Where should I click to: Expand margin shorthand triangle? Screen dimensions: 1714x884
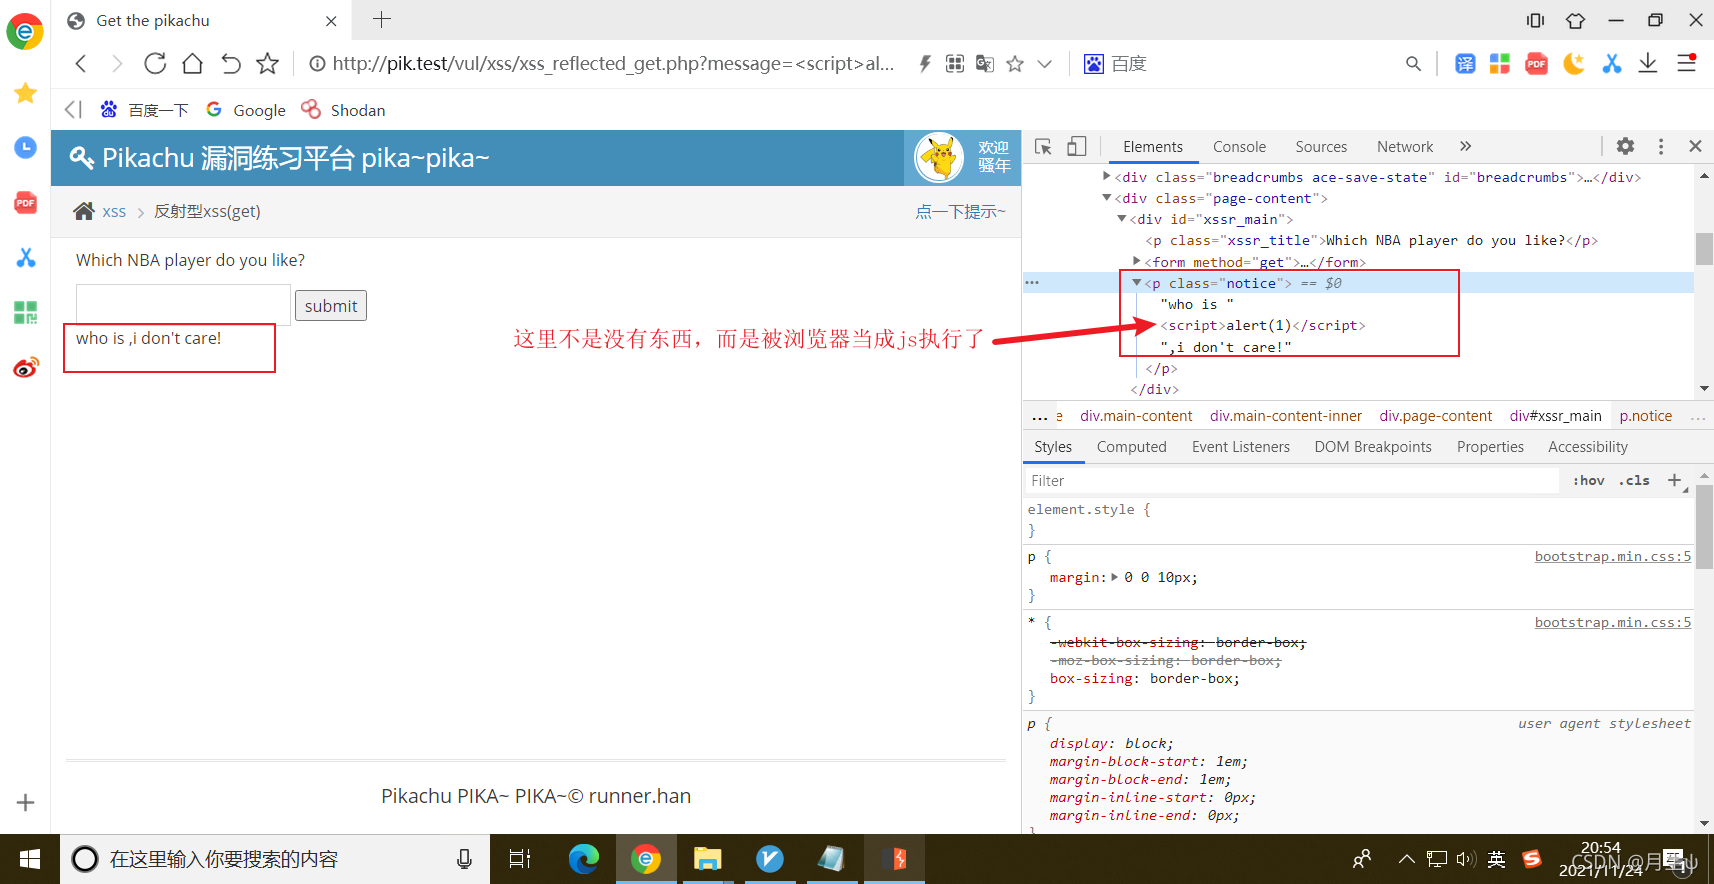(1115, 577)
